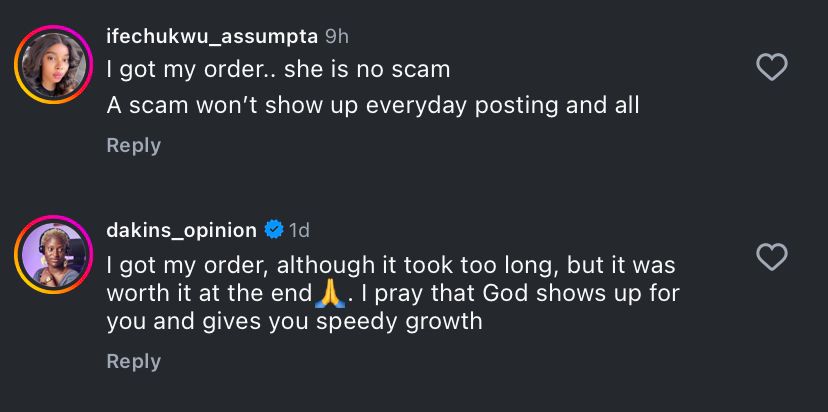Screen dimensions: 828x412
Task: Click the blue verified badge icon
Action: pyautogui.click(x=273, y=230)
